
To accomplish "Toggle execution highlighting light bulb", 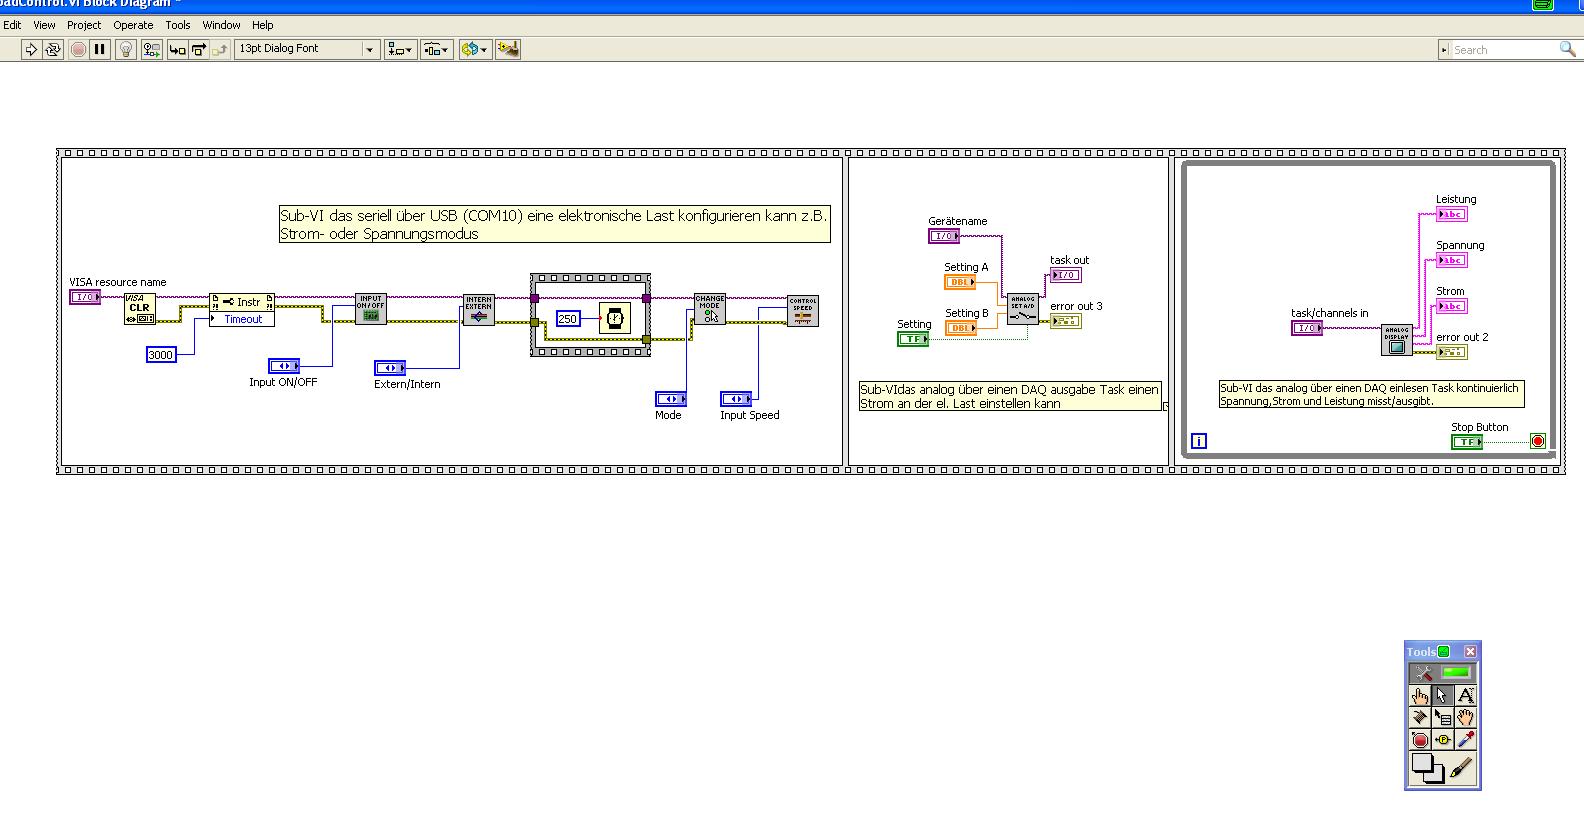I will tap(126, 49).
